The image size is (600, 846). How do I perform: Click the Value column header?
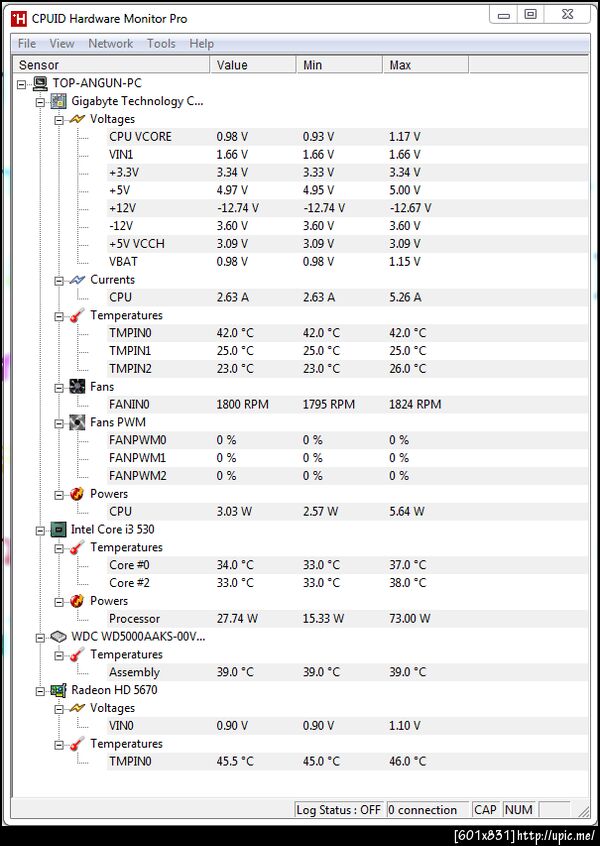pyautogui.click(x=253, y=65)
